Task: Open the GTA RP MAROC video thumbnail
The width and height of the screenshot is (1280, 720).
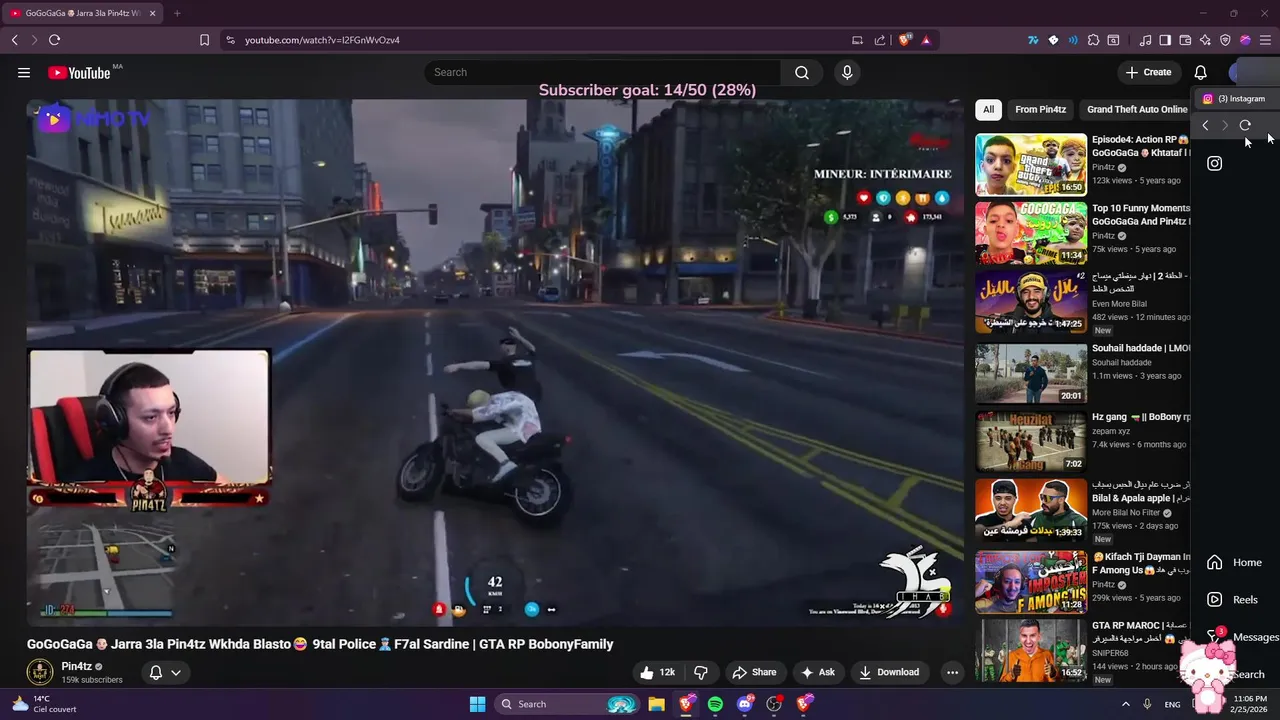Action: click(1031, 650)
